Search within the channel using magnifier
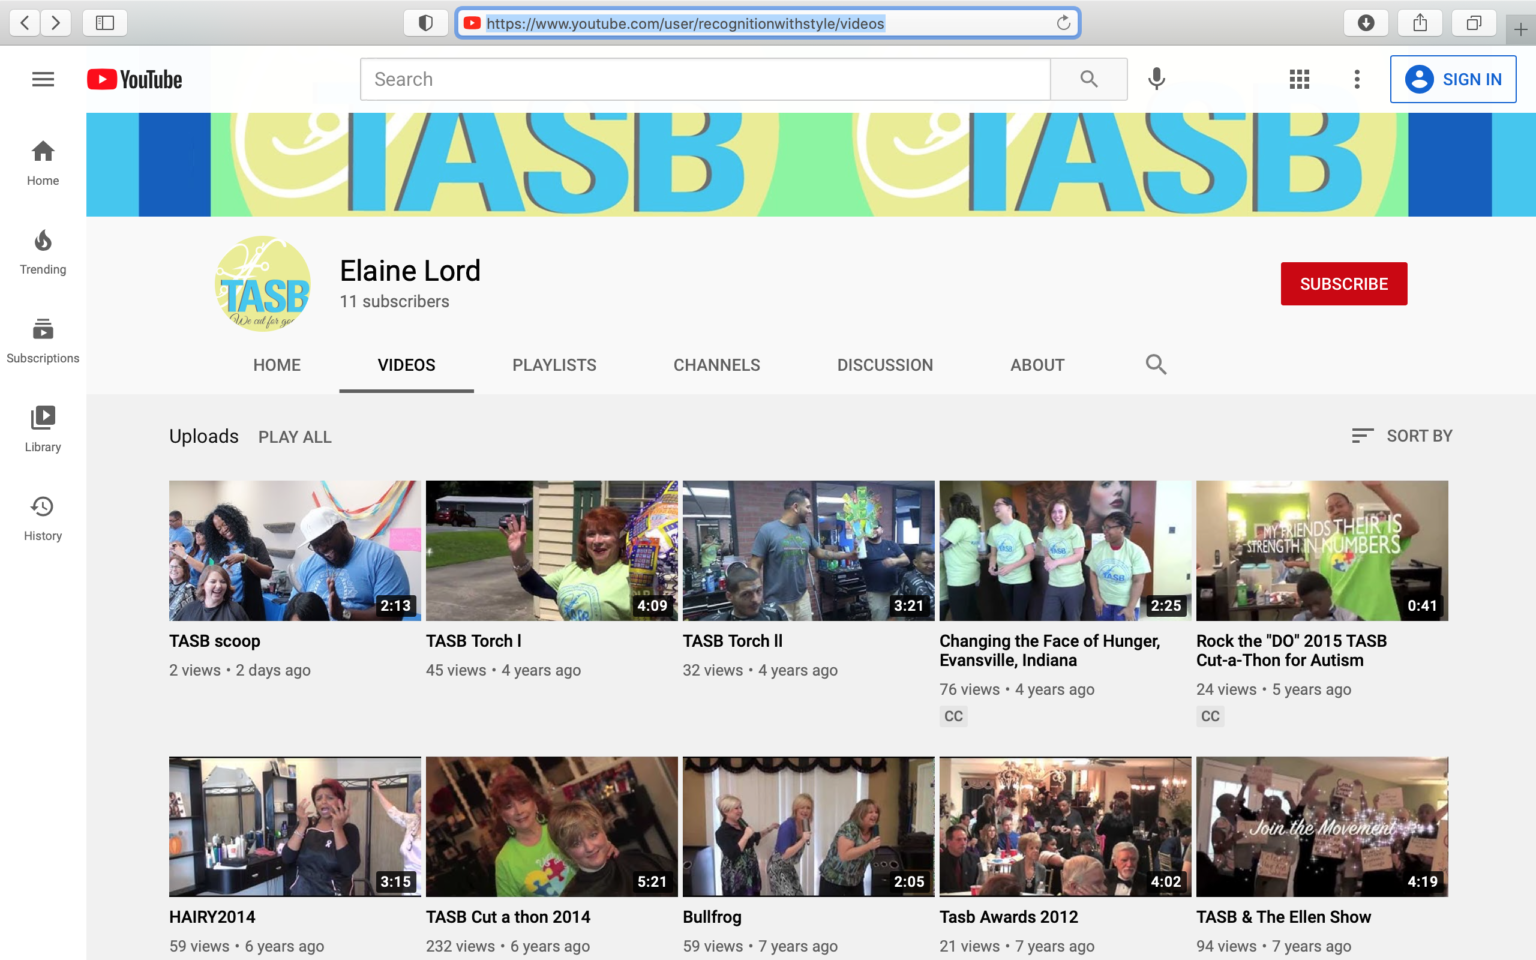Image resolution: width=1536 pixels, height=960 pixels. [x=1155, y=365]
